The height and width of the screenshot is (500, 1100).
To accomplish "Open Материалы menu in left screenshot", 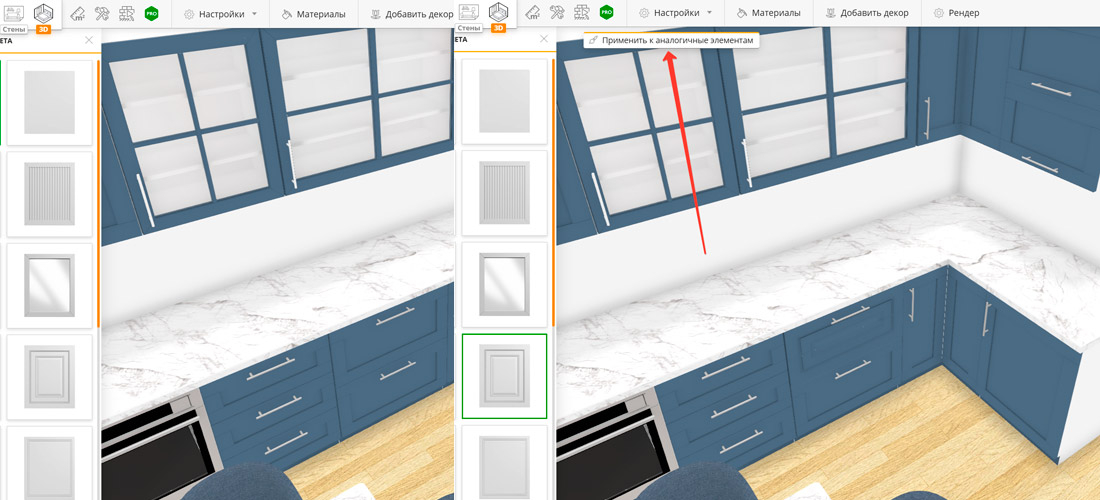I will pyautogui.click(x=313, y=13).
